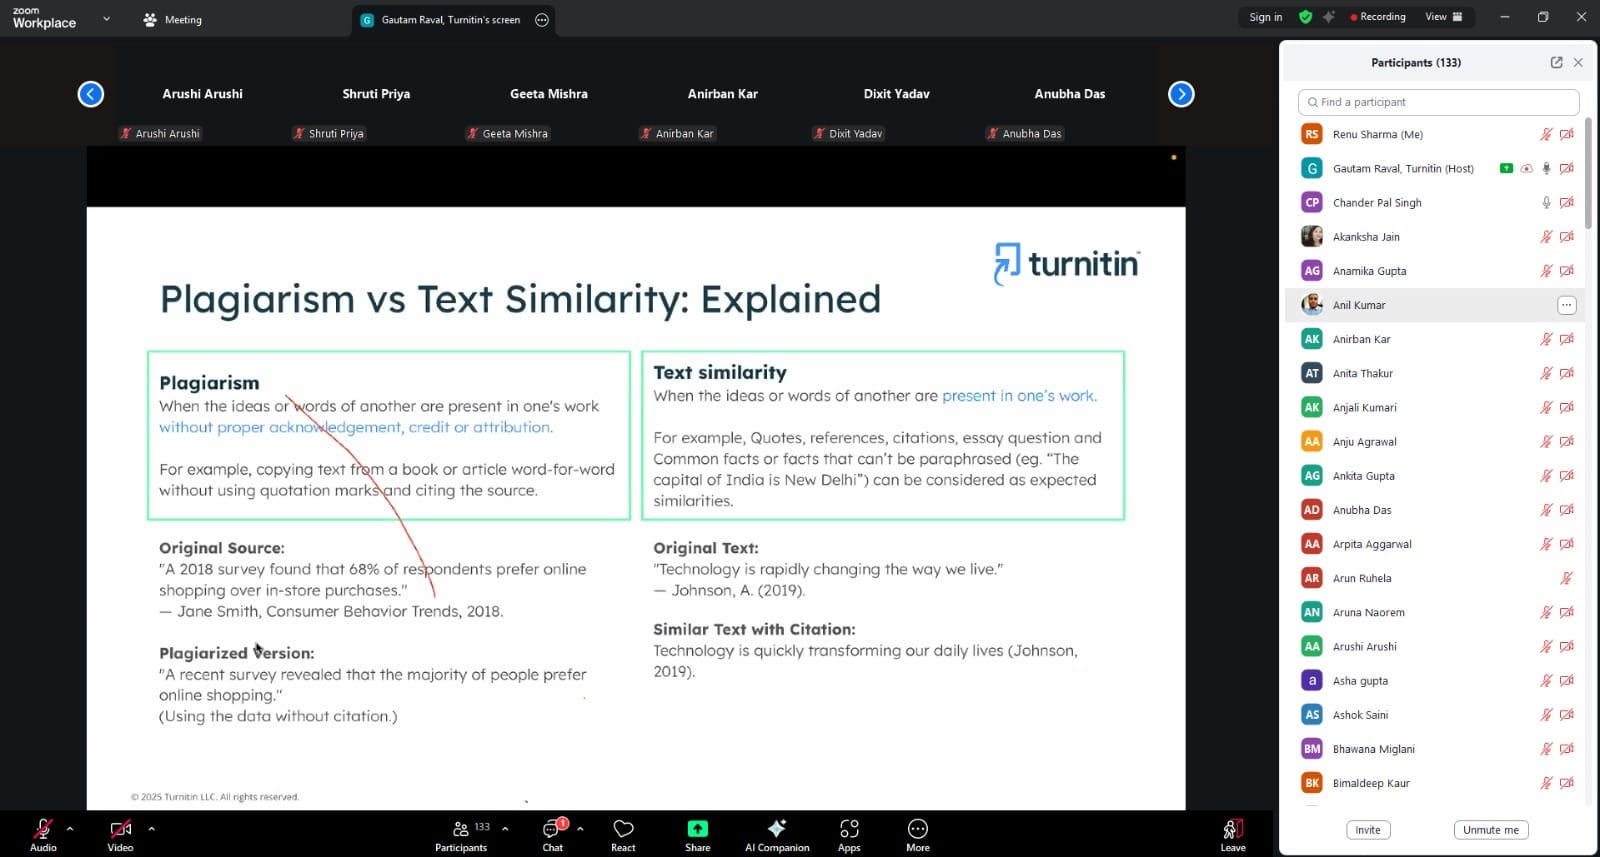Open the Apps panel
This screenshot has height=857, width=1600.
pos(849,829)
